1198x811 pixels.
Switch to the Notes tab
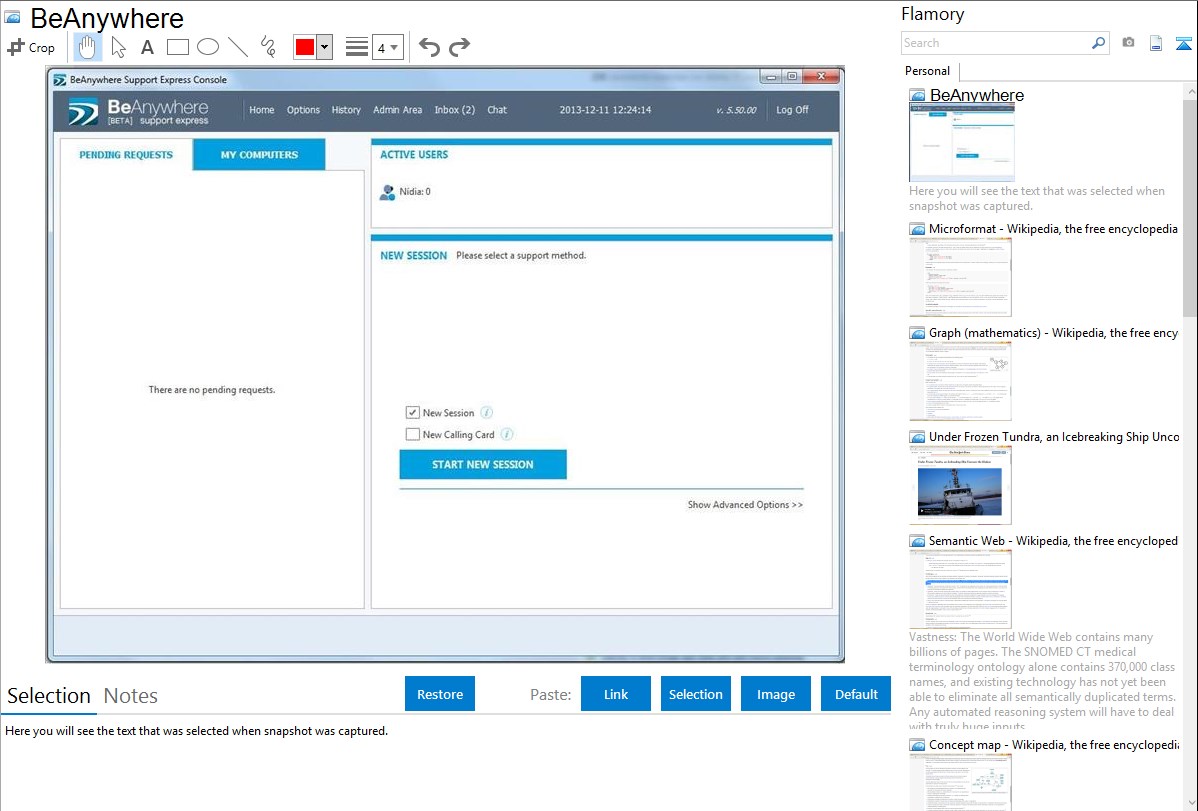(131, 696)
